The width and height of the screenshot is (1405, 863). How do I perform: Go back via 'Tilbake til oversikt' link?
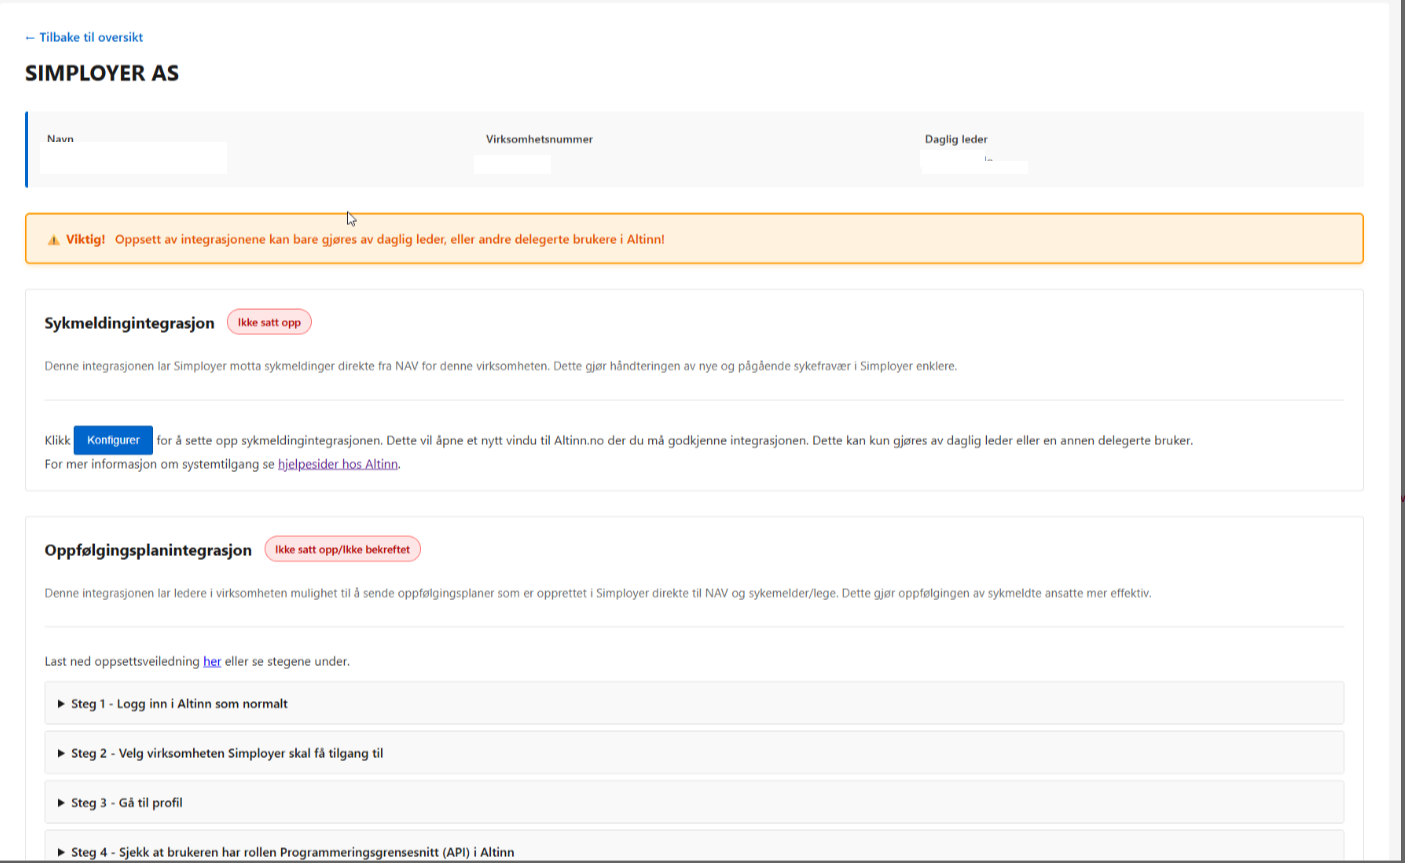(84, 37)
